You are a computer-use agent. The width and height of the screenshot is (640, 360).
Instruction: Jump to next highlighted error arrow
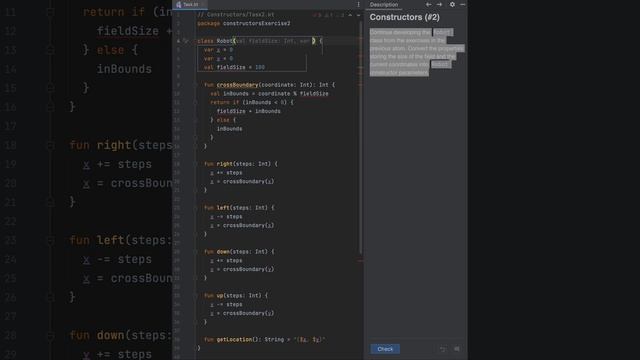tap(358, 15)
